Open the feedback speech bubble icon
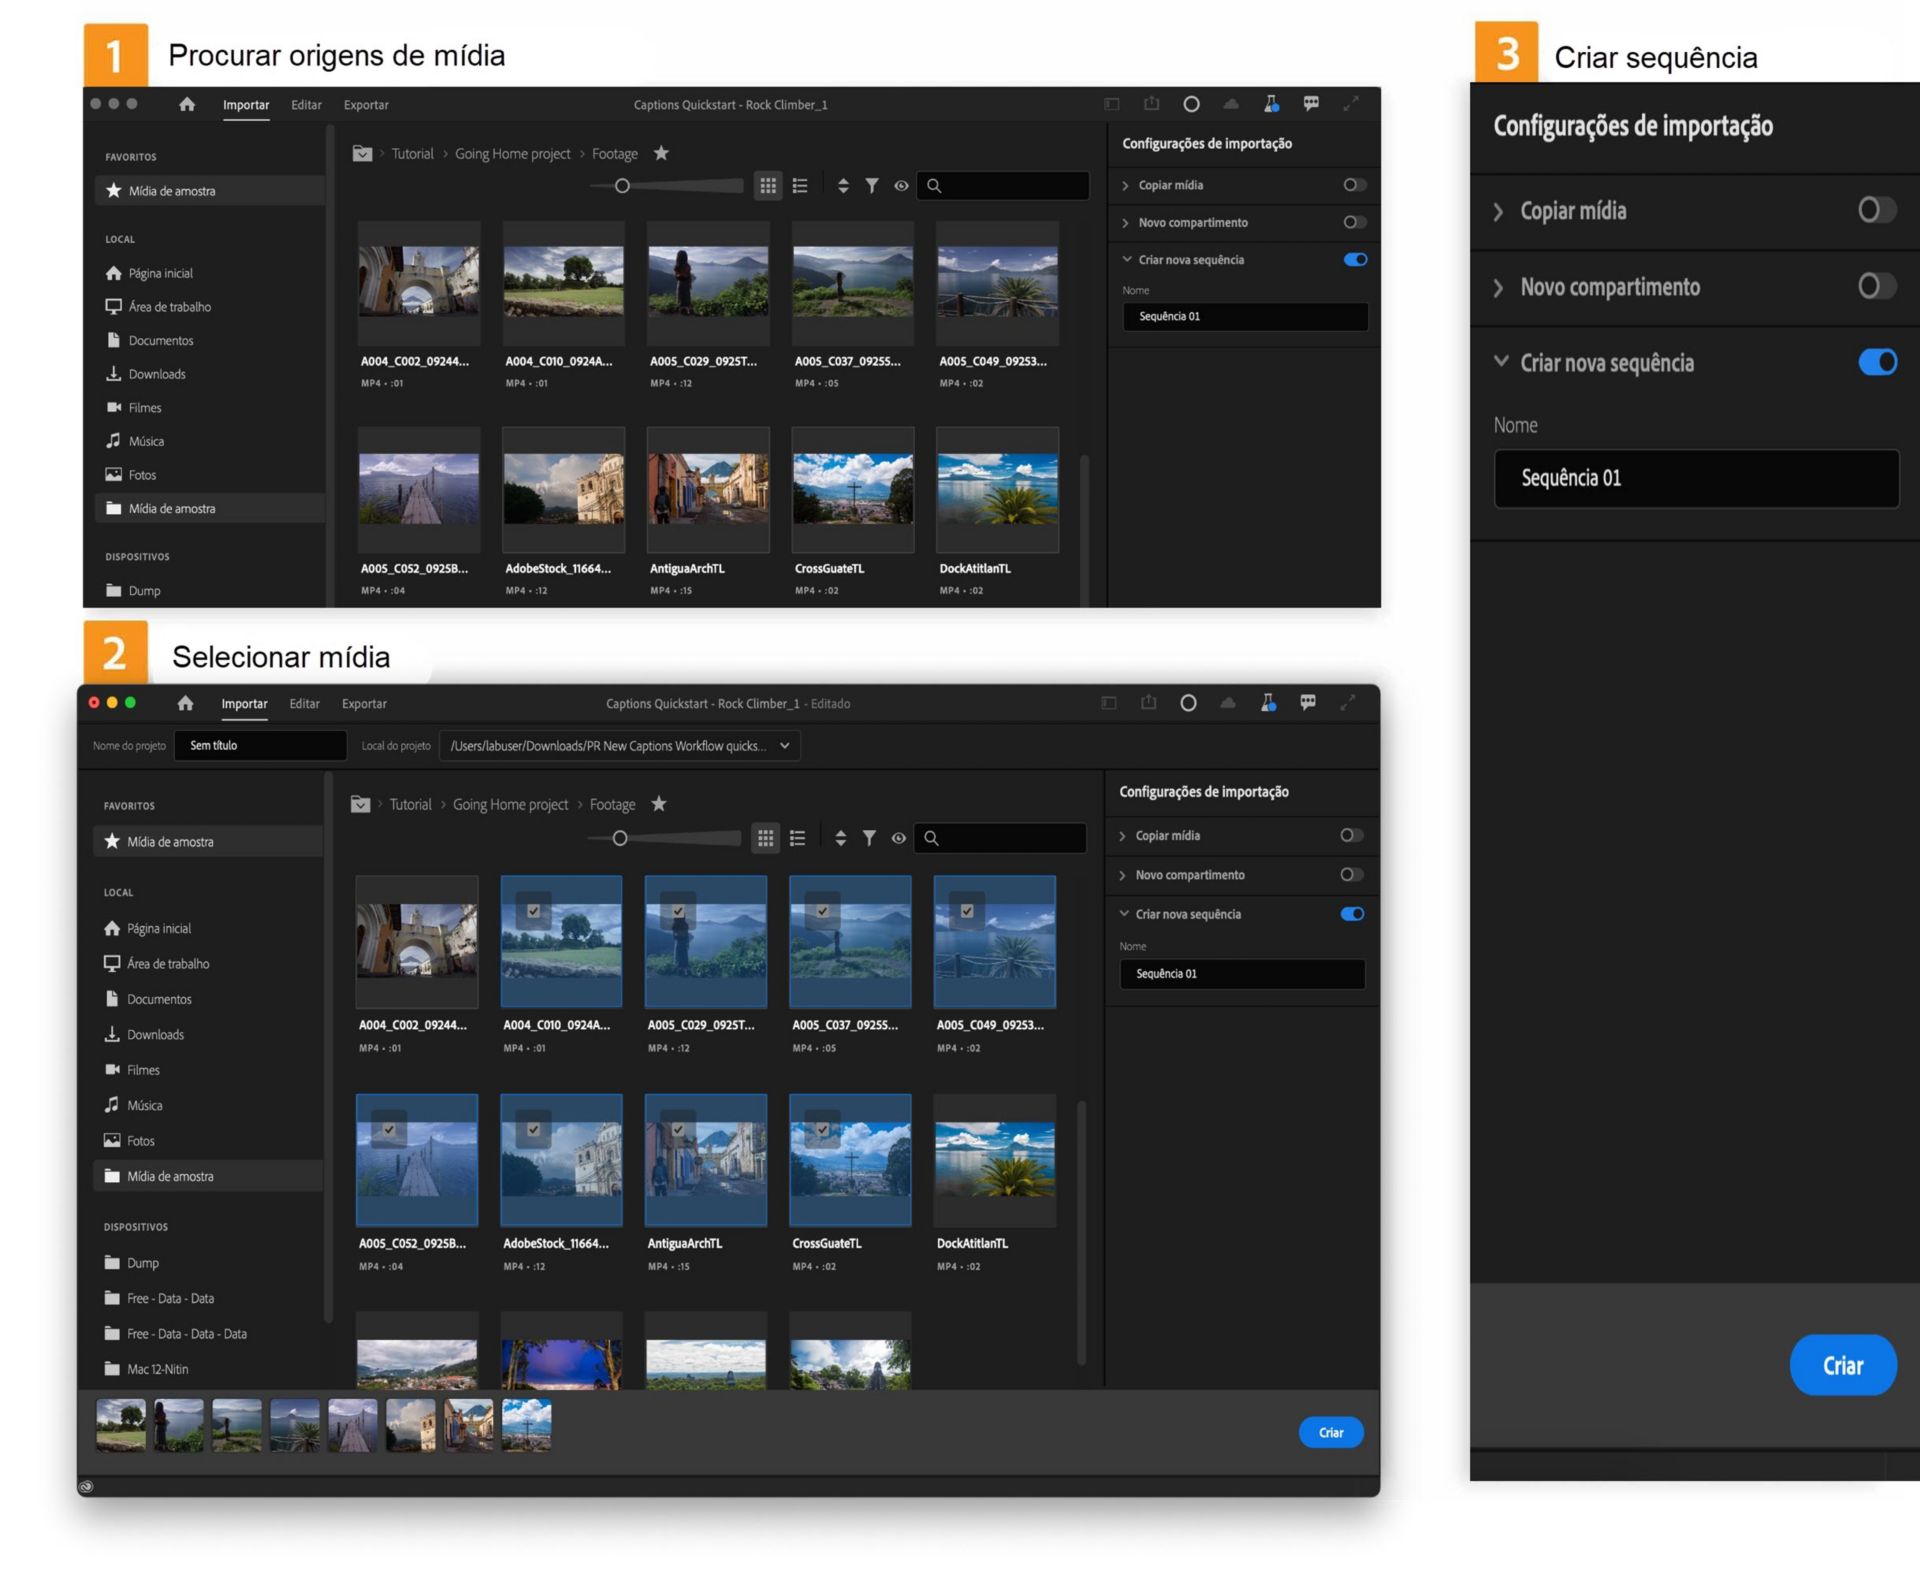Image resolution: width=1920 pixels, height=1571 pixels. coord(1310,104)
